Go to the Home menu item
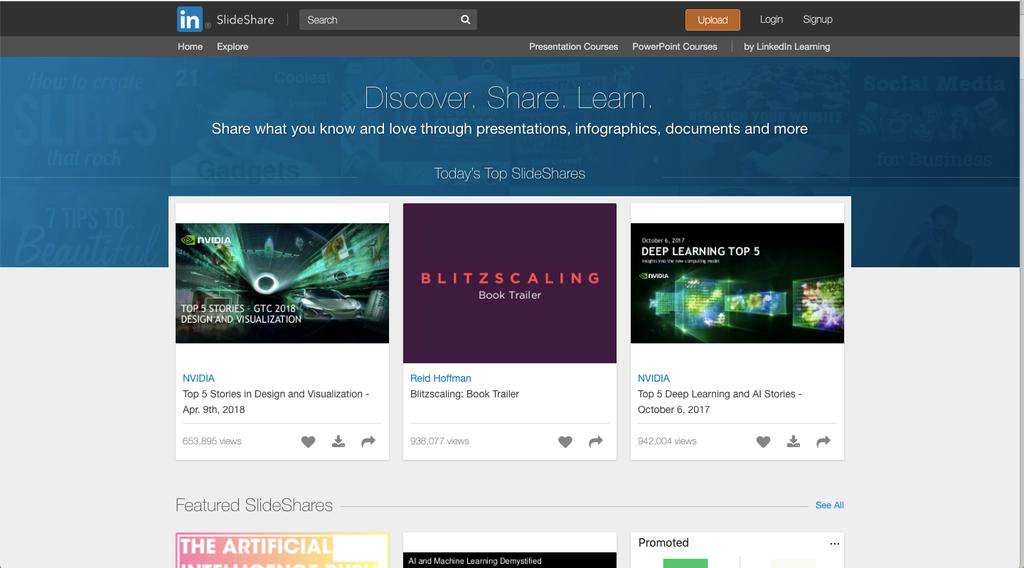 (x=190, y=46)
